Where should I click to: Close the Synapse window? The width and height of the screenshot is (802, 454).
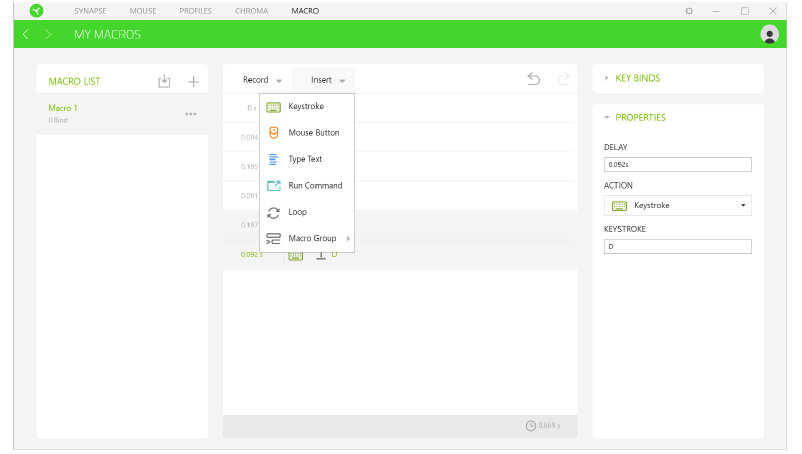(773, 11)
